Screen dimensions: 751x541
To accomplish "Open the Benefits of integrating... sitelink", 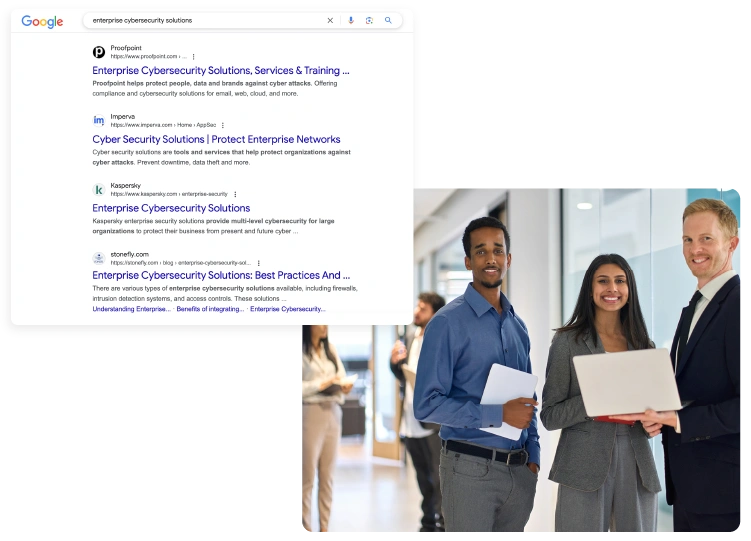I will (210, 309).
